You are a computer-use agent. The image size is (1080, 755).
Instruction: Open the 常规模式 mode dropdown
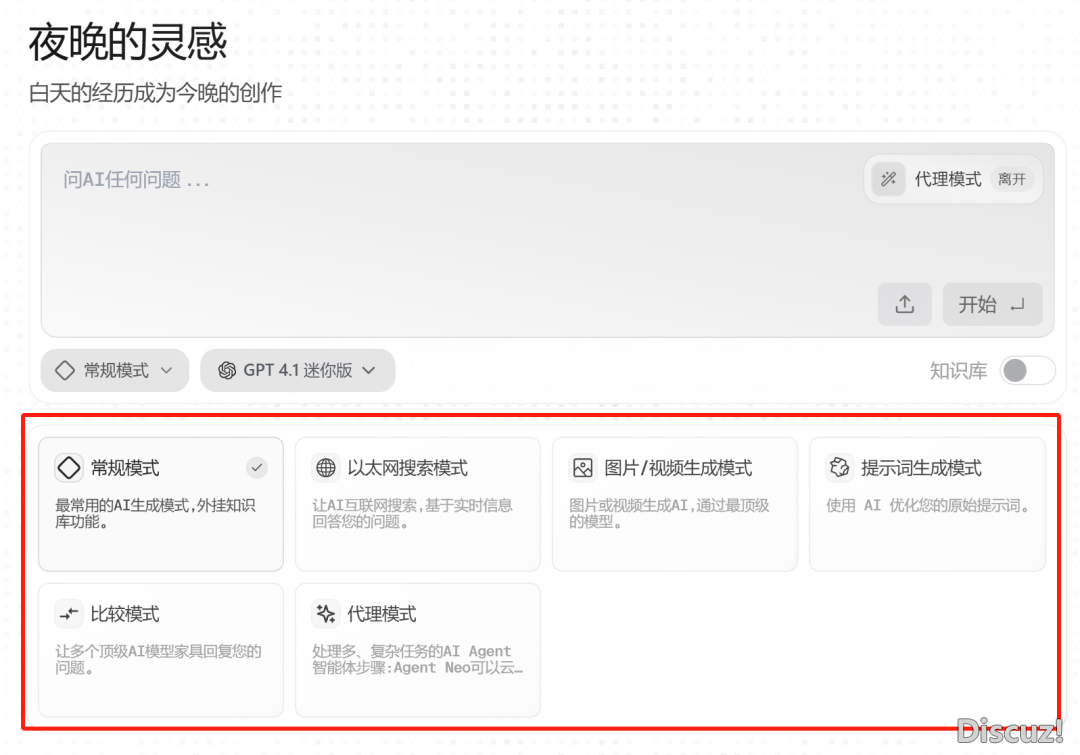point(115,371)
